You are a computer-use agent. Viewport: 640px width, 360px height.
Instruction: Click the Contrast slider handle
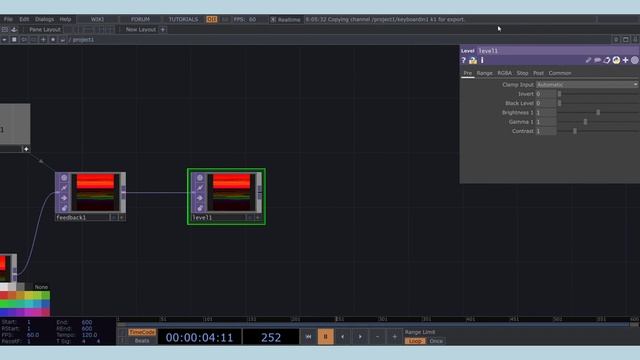coord(575,131)
